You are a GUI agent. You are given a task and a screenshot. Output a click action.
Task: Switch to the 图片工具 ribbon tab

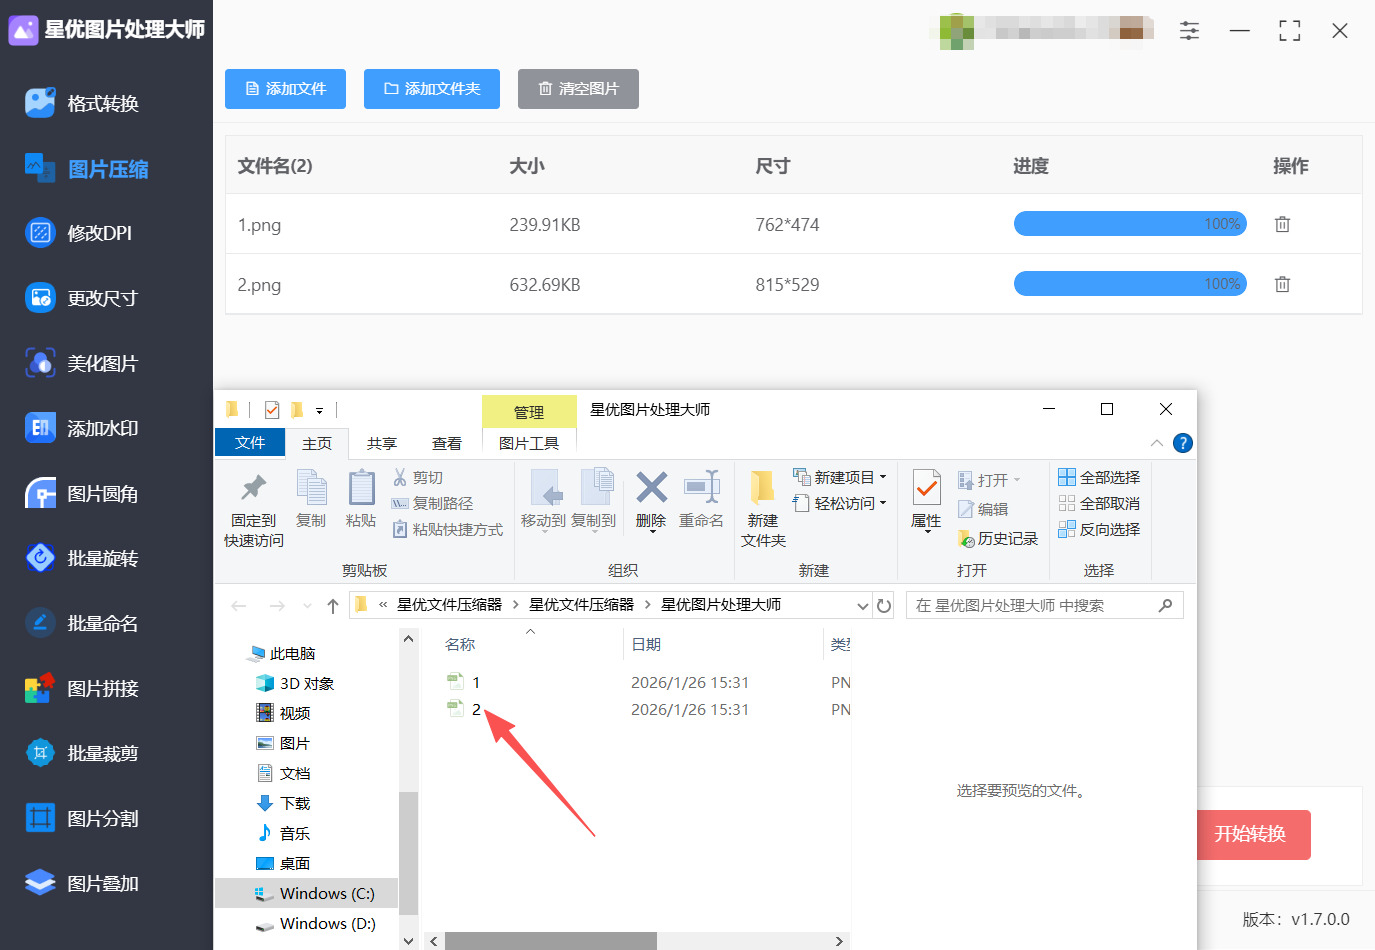(529, 442)
